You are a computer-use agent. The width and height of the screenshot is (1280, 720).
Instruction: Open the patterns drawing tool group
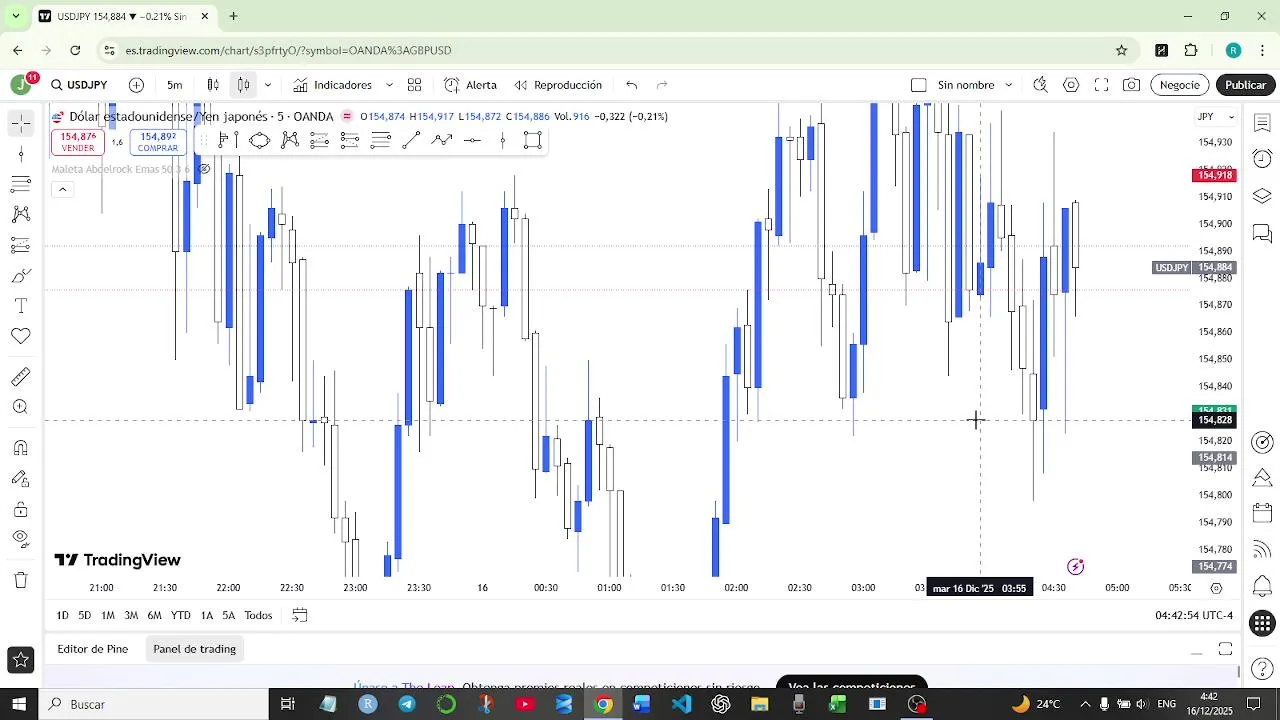pyautogui.click(x=20, y=214)
